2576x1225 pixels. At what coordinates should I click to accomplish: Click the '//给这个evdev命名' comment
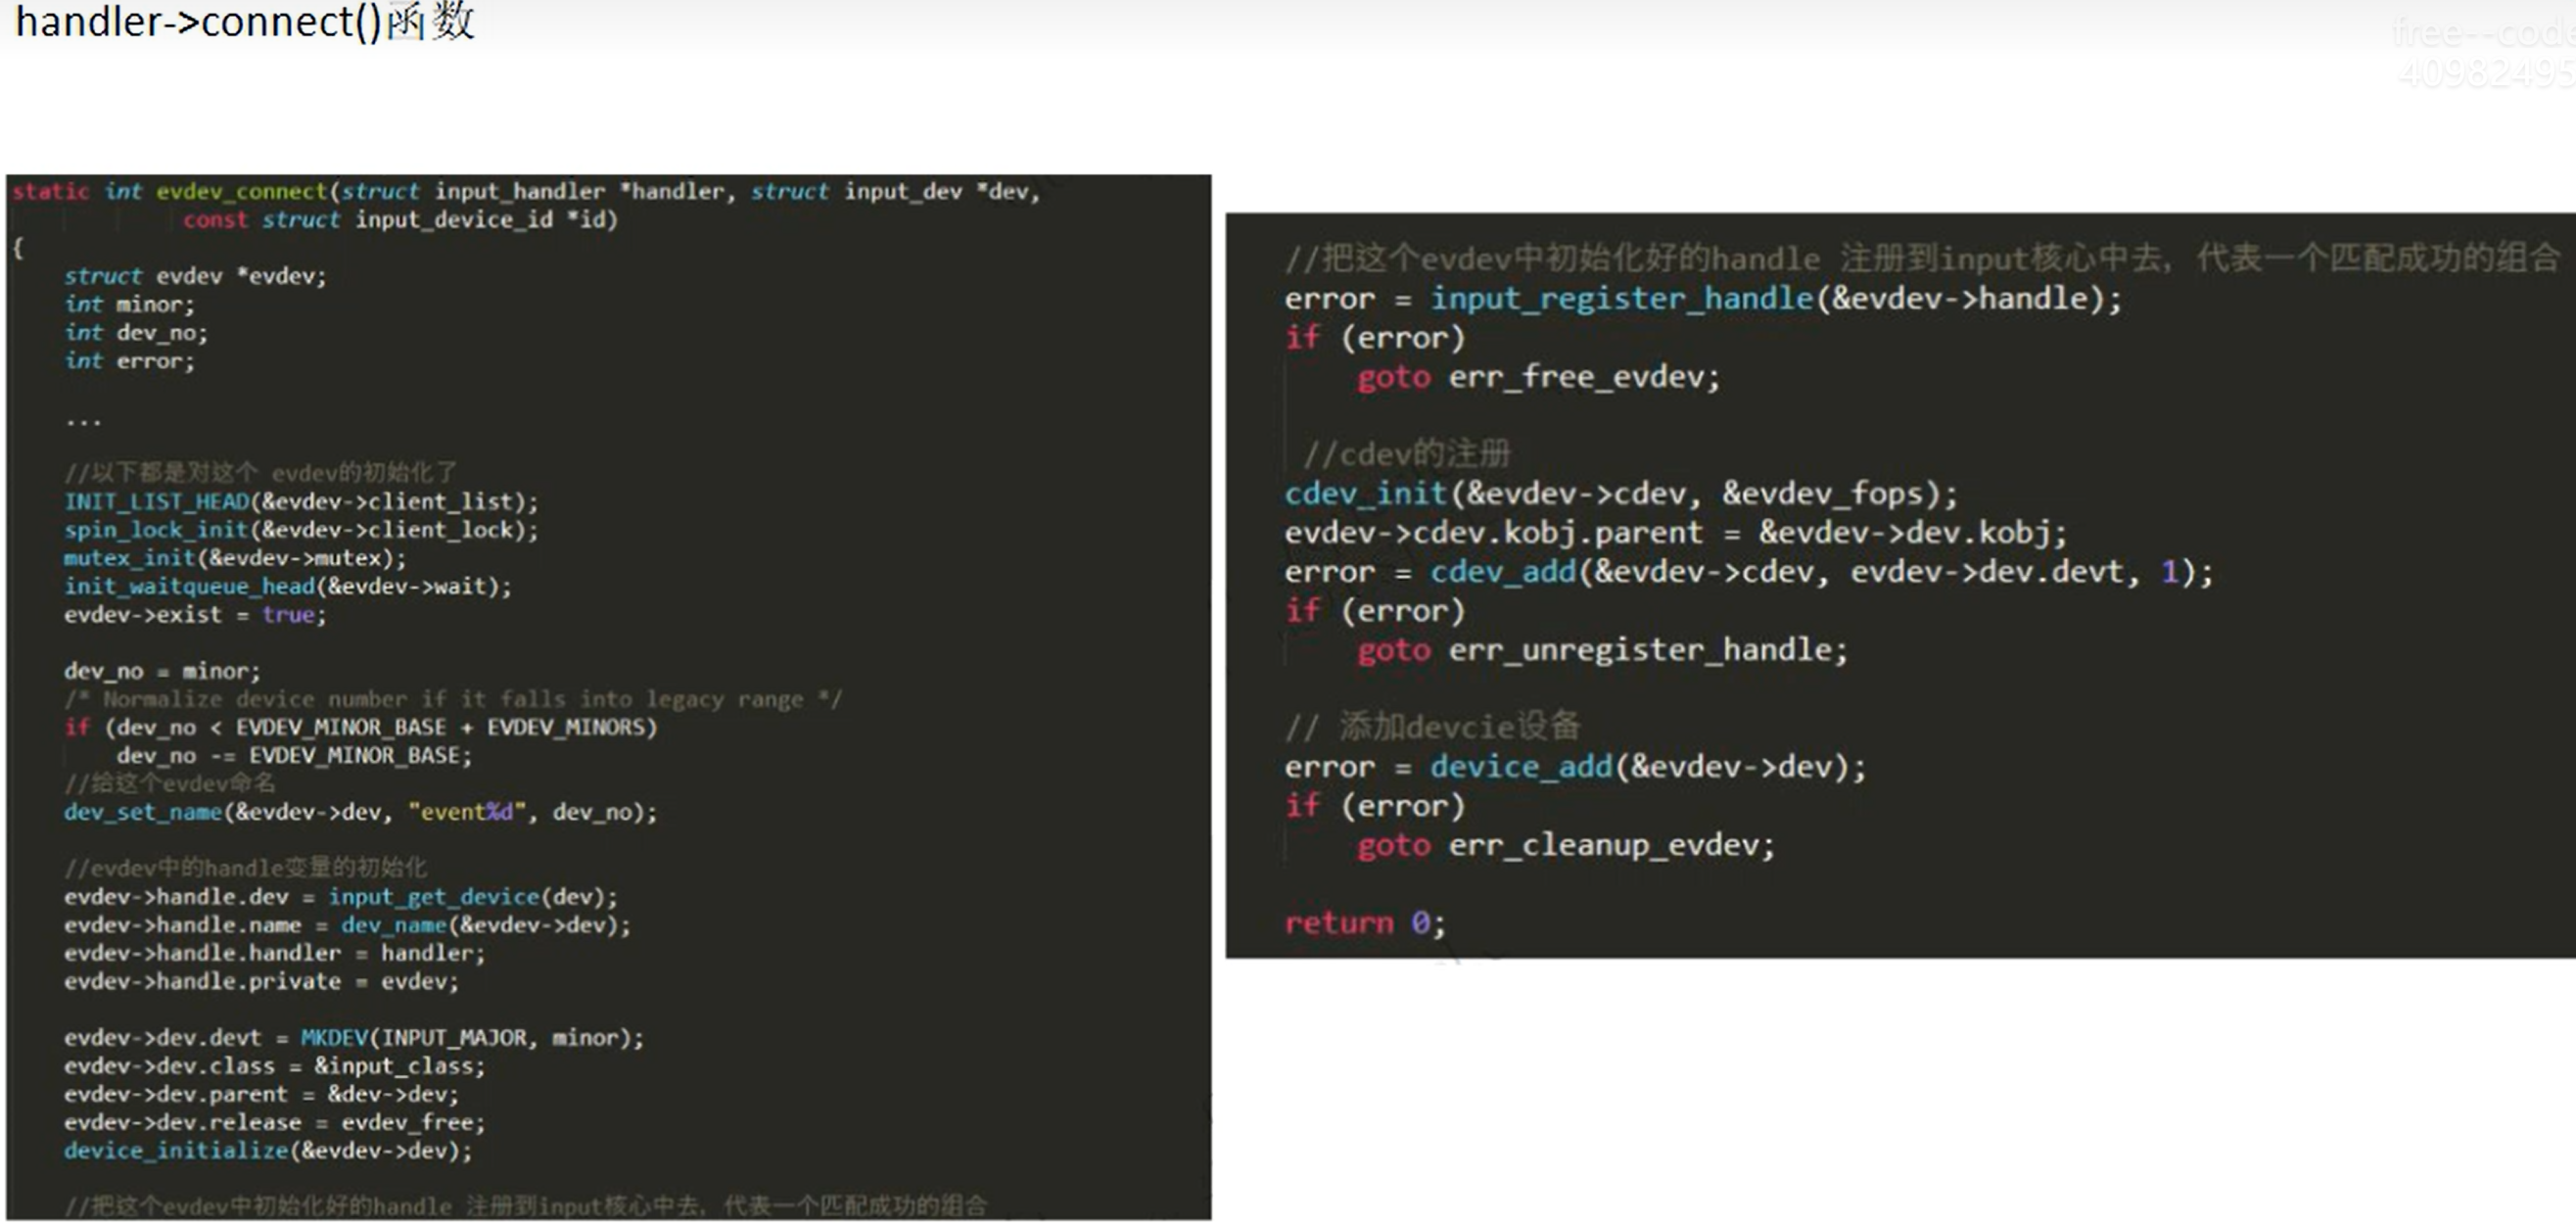coord(169,782)
